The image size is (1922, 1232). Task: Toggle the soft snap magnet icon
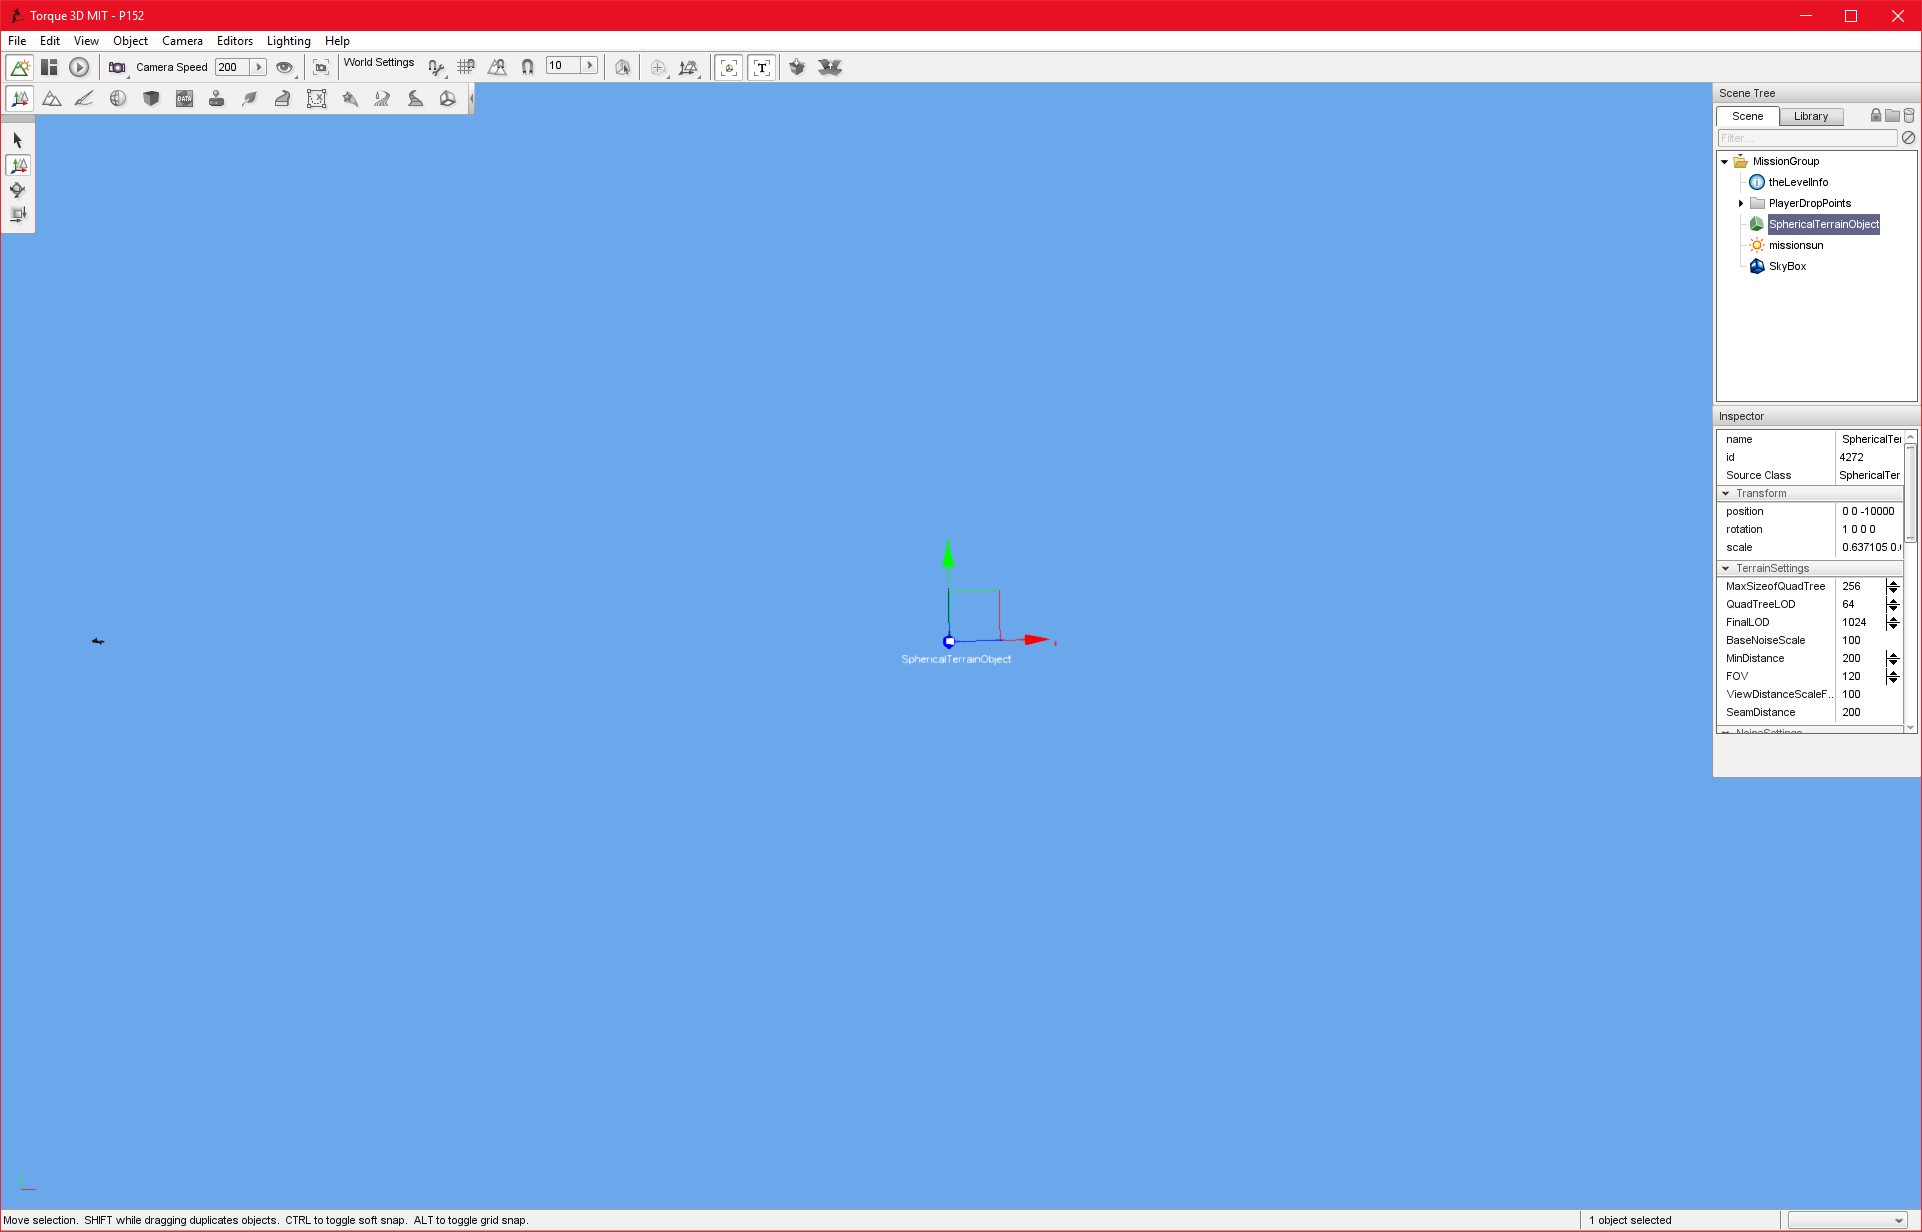point(527,67)
